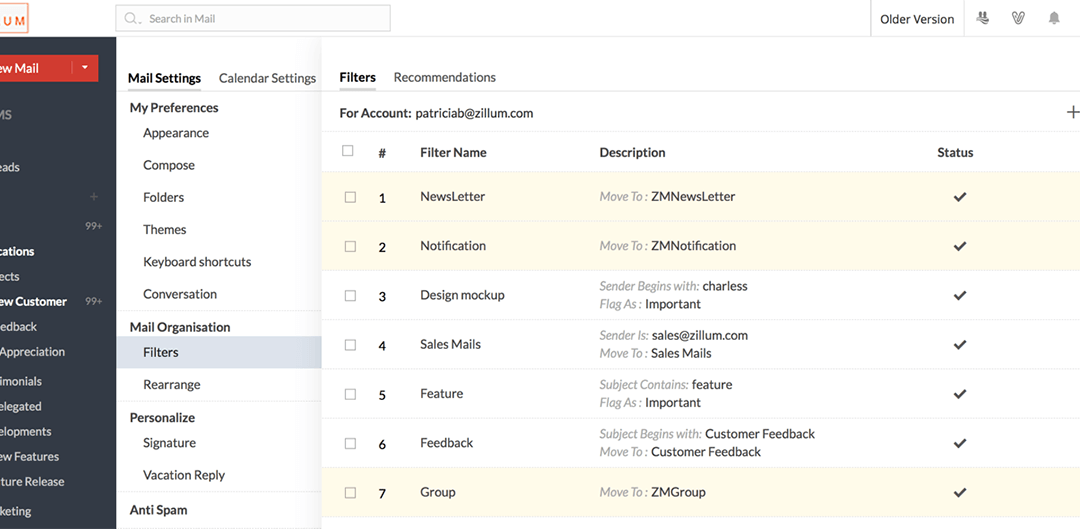Toggle status checkmark for NewsLetter filter
The image size is (1080, 529).
click(960, 197)
